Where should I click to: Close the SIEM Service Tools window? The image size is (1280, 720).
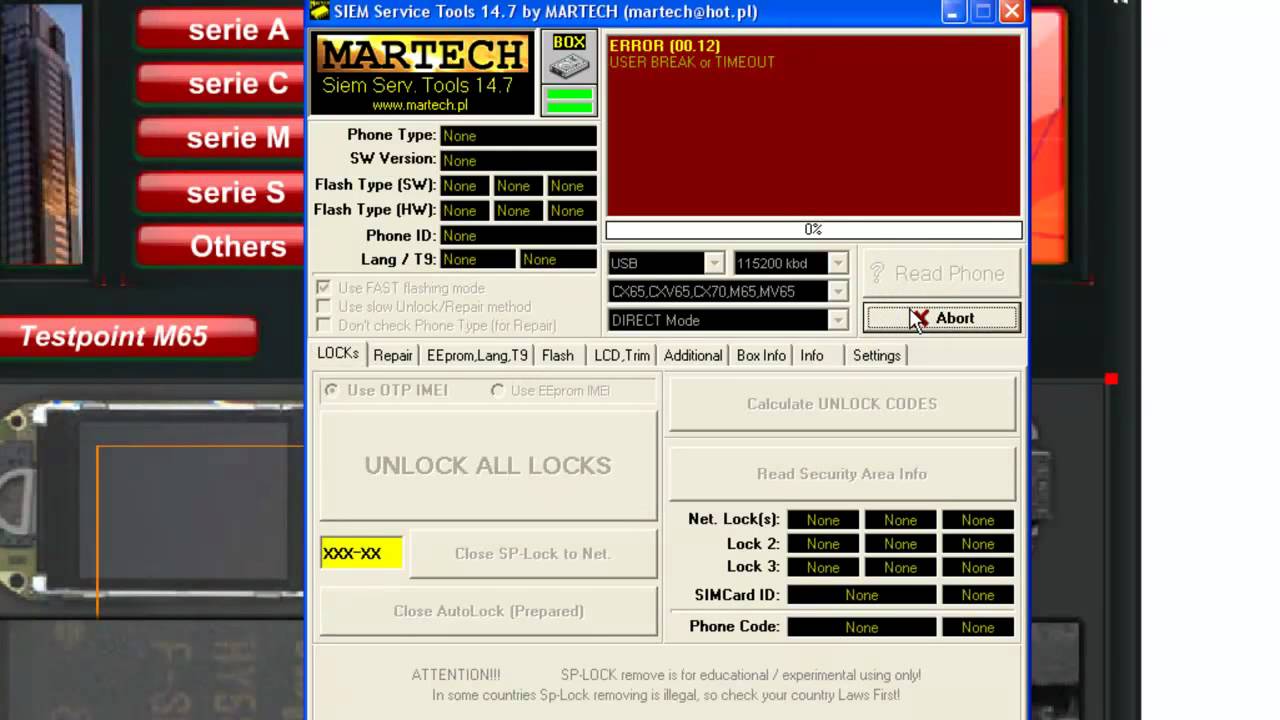(1012, 11)
